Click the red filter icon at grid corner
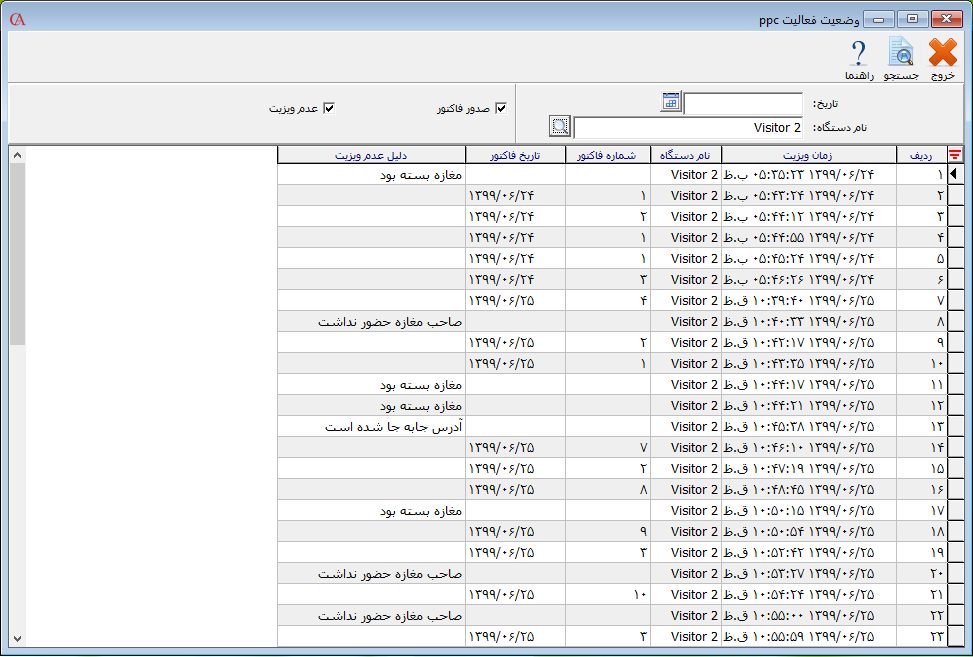The image size is (973, 657). (955, 154)
